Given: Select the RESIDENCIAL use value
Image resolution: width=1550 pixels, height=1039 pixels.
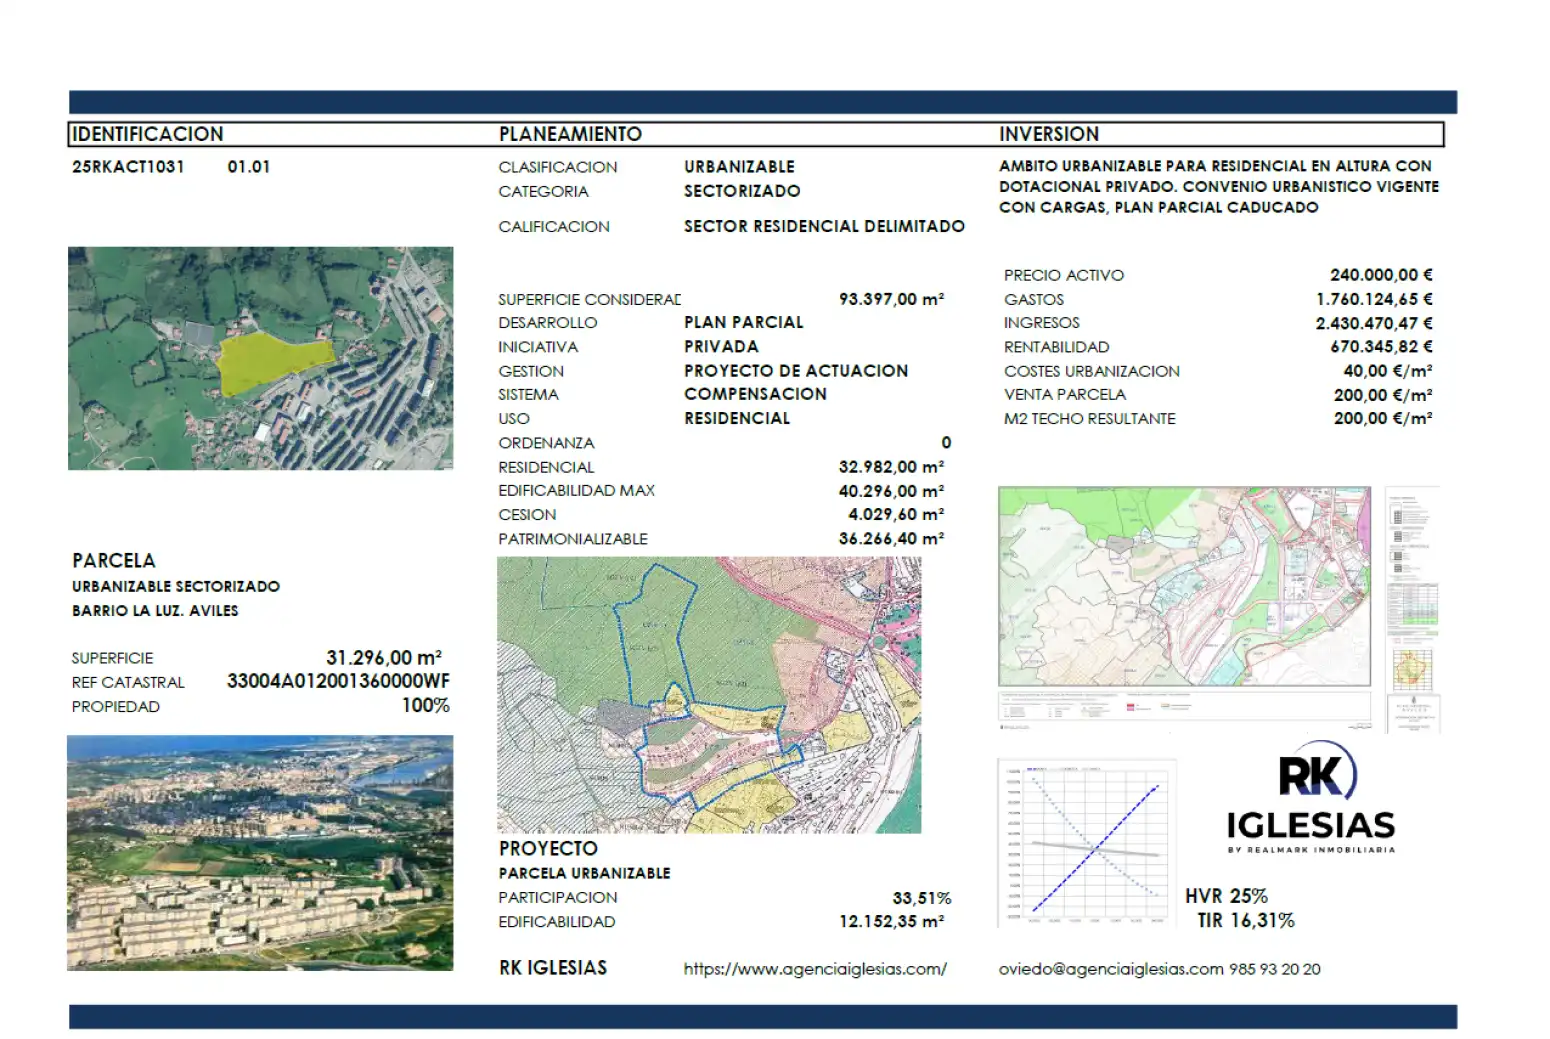Looking at the screenshot, I should (x=737, y=419).
